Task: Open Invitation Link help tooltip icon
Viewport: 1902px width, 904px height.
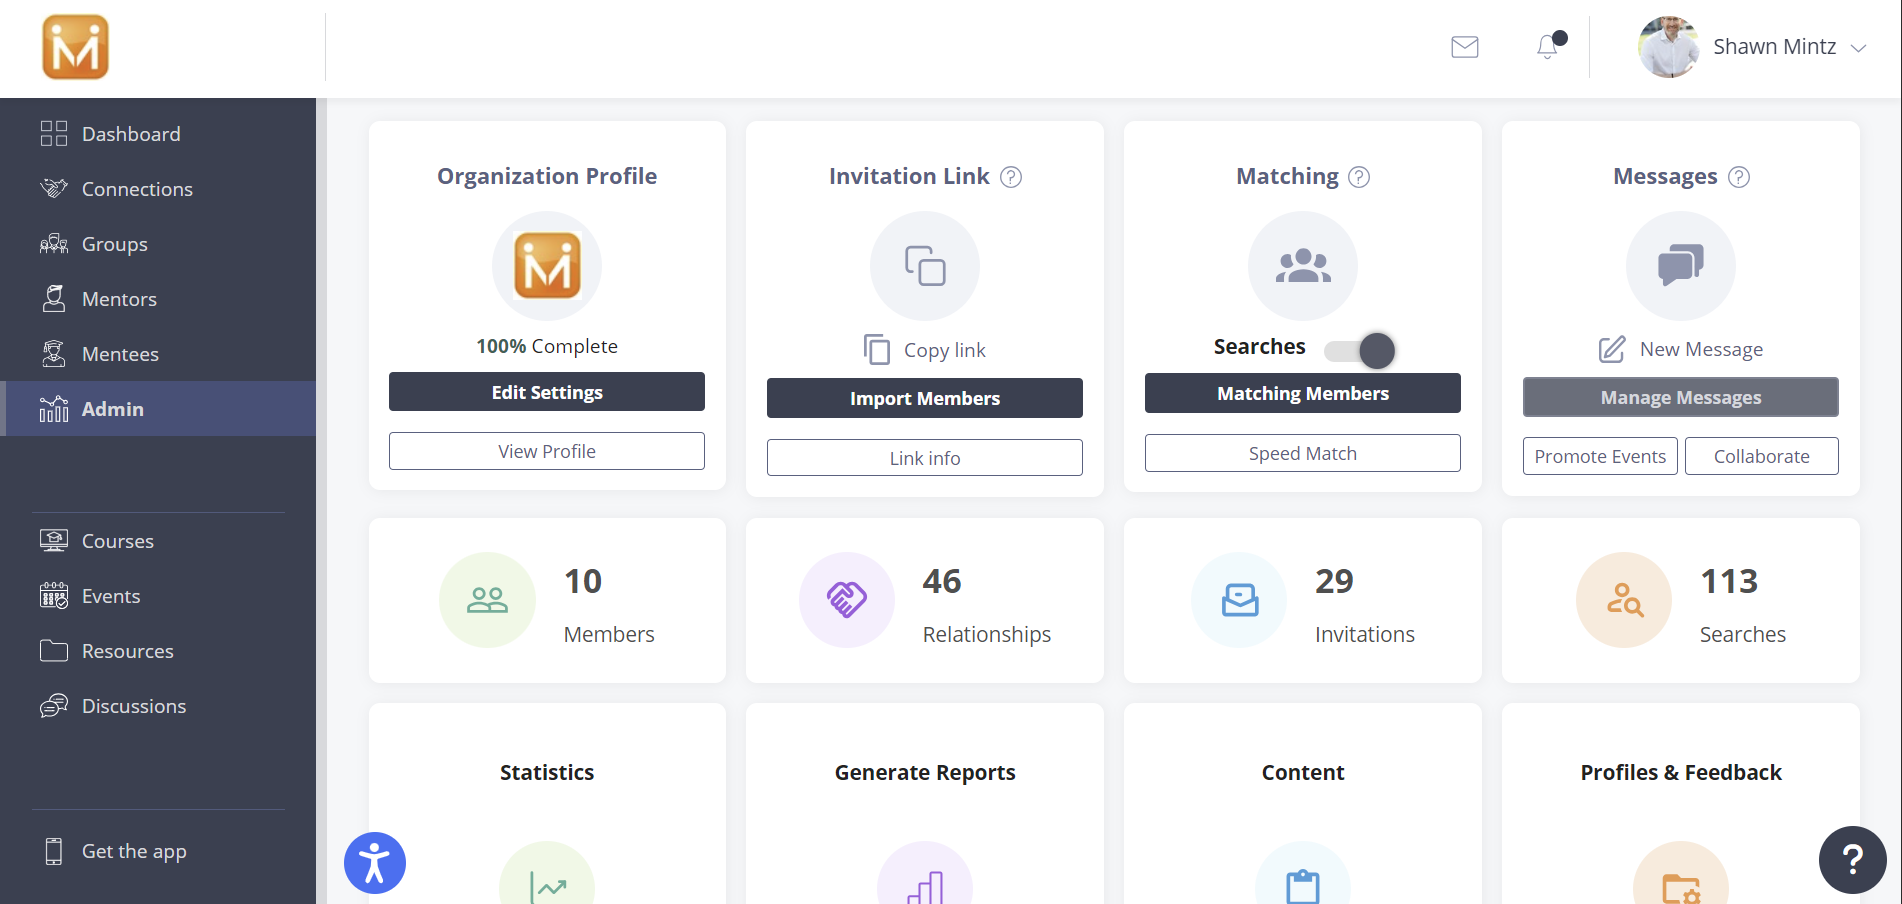Action: tap(1011, 177)
